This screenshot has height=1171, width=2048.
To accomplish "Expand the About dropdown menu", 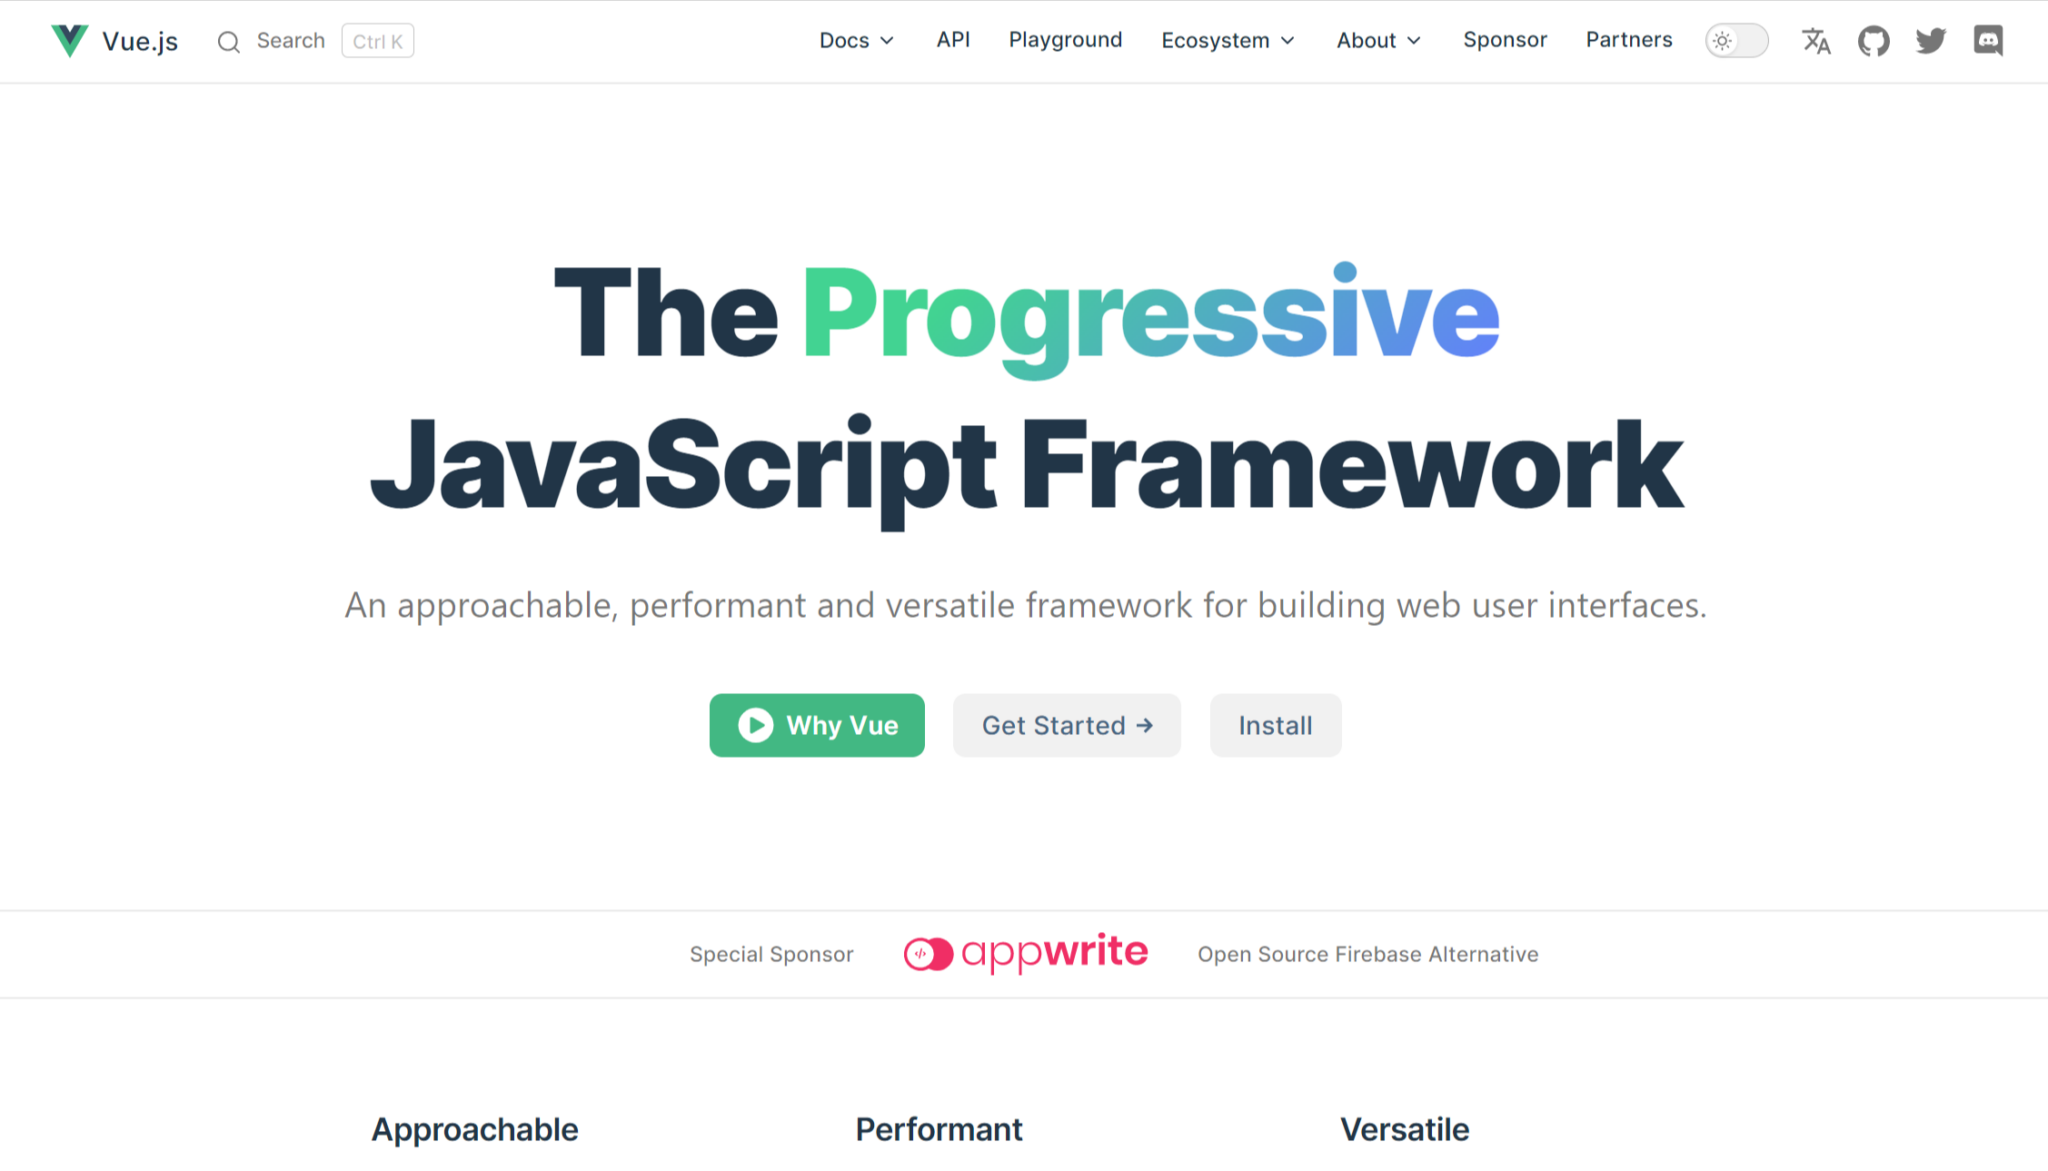I will click(x=1378, y=41).
